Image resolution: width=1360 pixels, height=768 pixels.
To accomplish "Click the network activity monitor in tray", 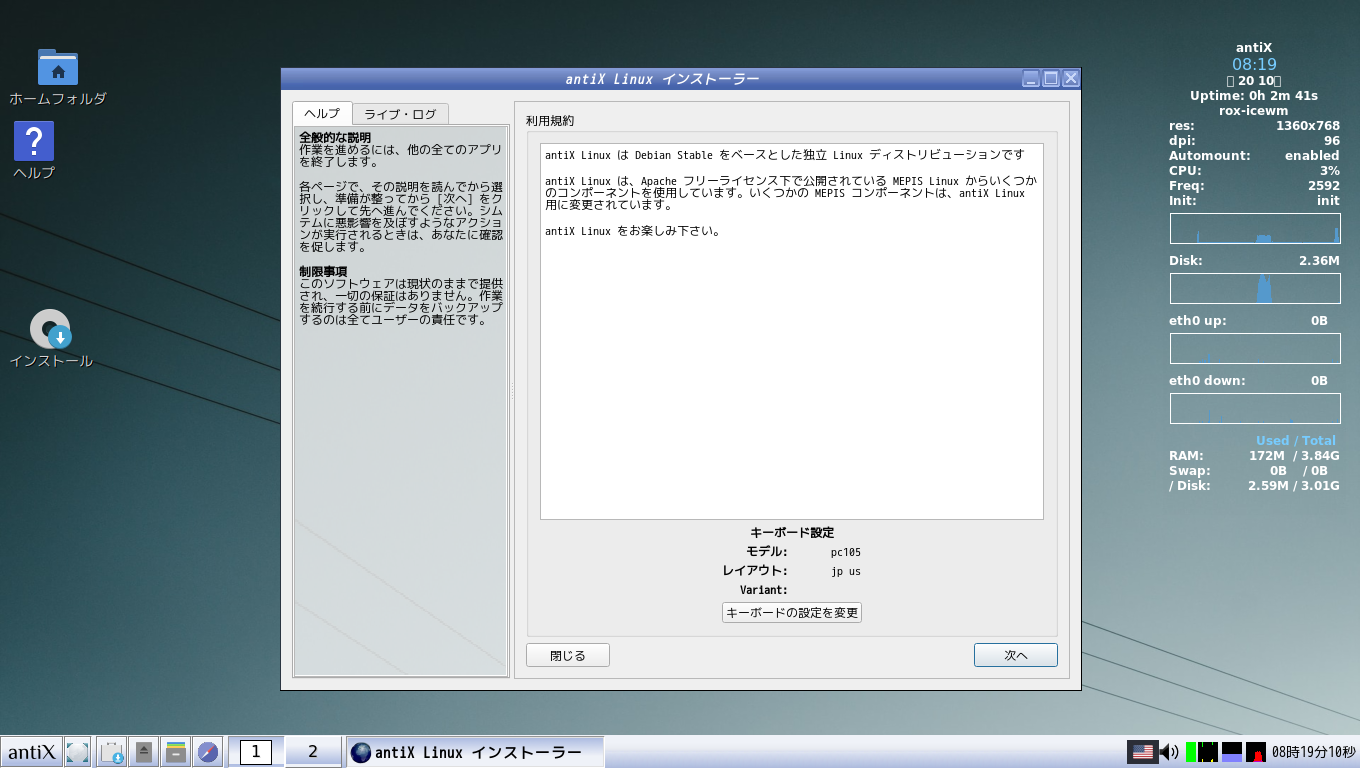I will (x=1208, y=752).
